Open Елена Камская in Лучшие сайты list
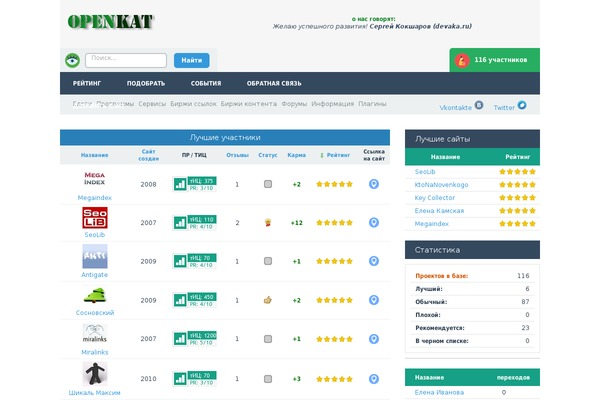The image size is (600, 400). pos(439,211)
